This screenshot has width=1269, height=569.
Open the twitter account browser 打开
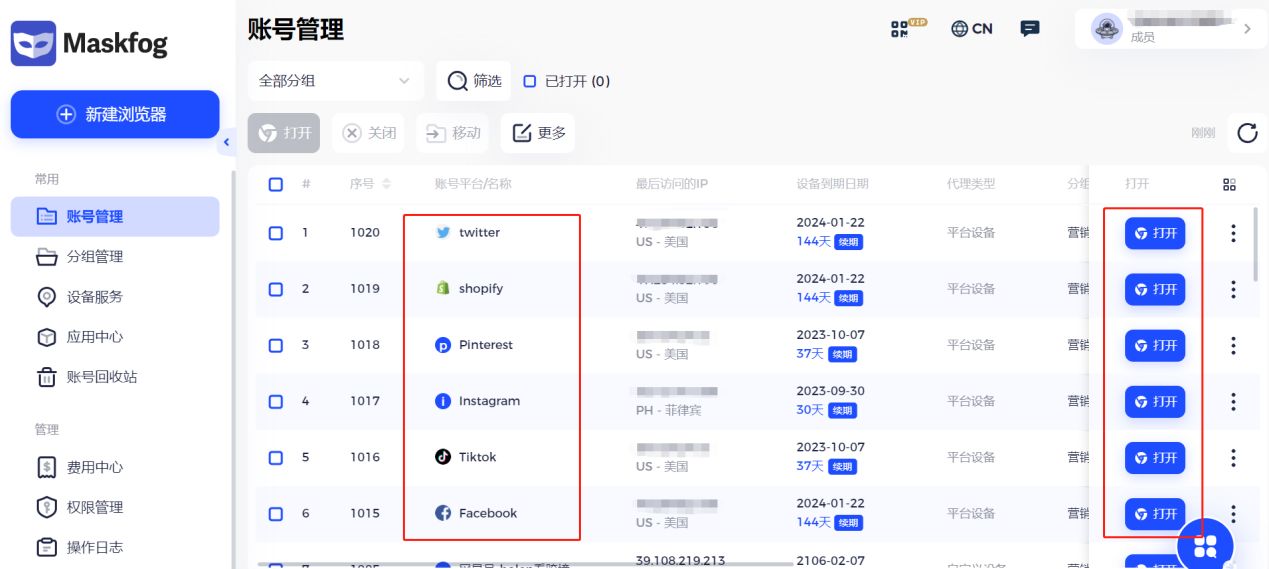(x=1155, y=233)
